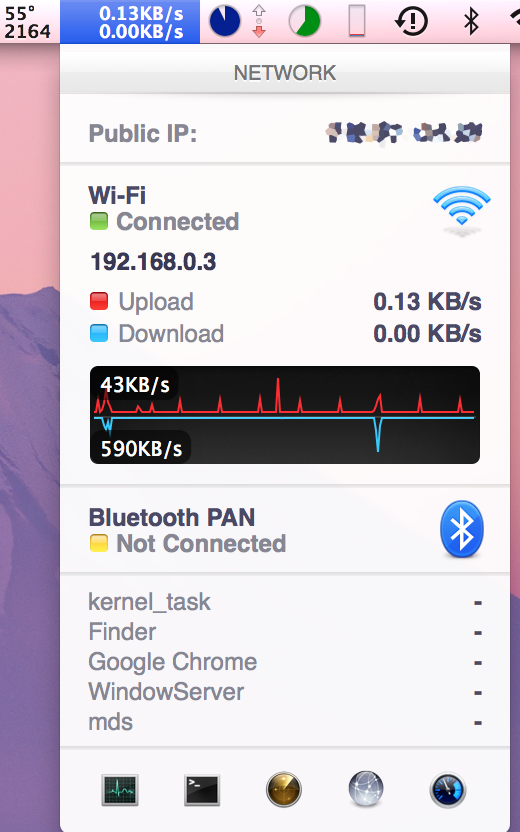Click the blurred Public IP address
The width and height of the screenshot is (520, 832).
click(x=404, y=133)
